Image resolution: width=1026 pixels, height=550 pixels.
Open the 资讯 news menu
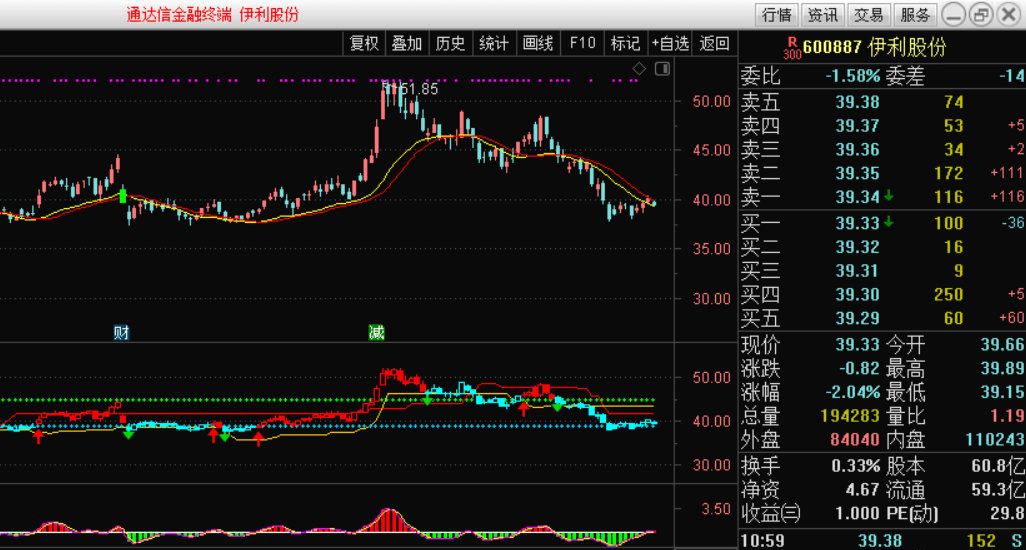point(823,14)
